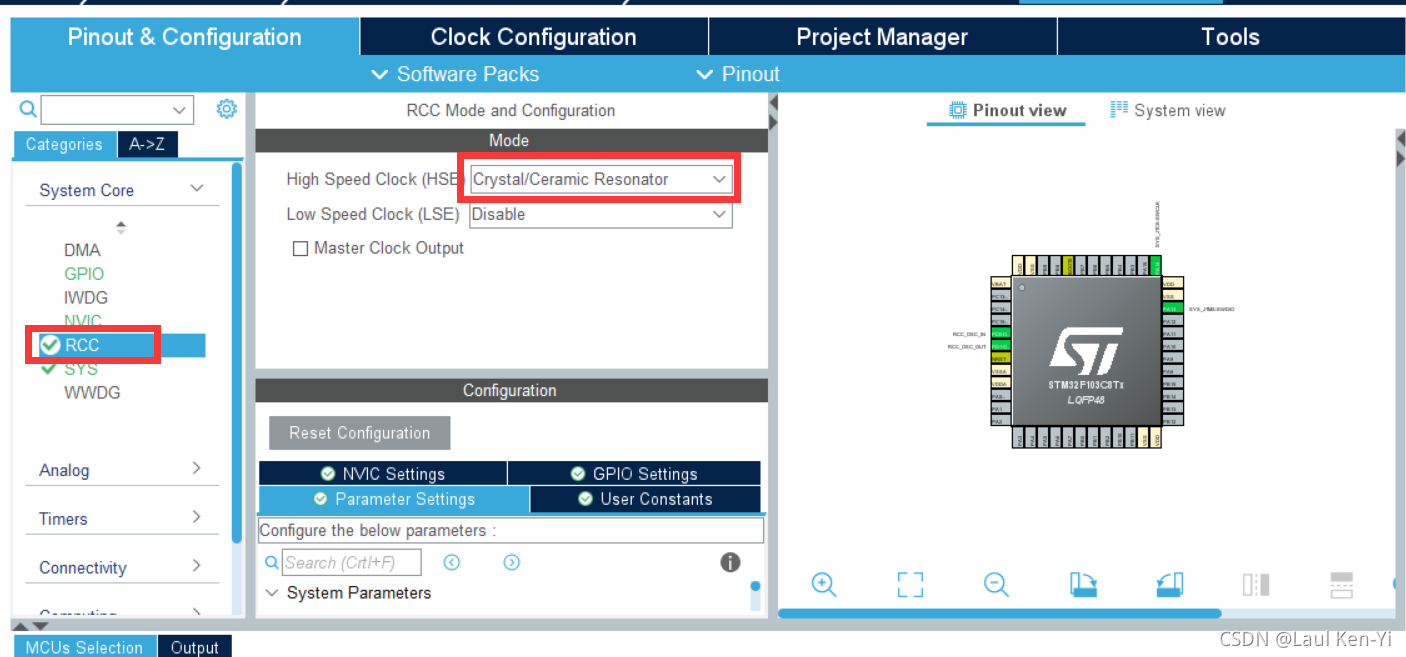Switch to the Clock Configuration tab

[533, 37]
